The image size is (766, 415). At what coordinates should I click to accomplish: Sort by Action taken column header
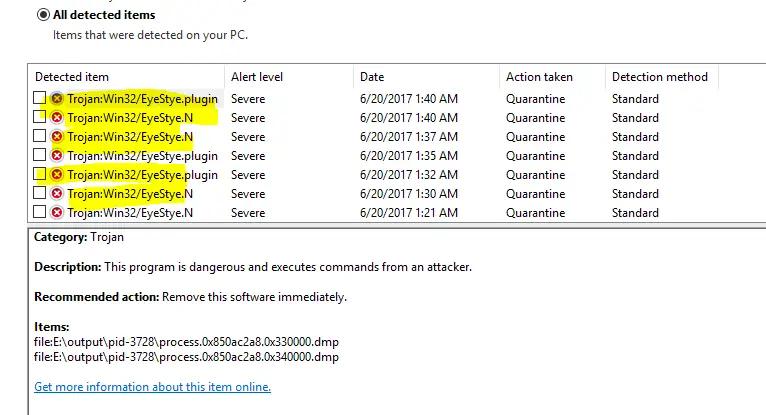pyautogui.click(x=539, y=77)
